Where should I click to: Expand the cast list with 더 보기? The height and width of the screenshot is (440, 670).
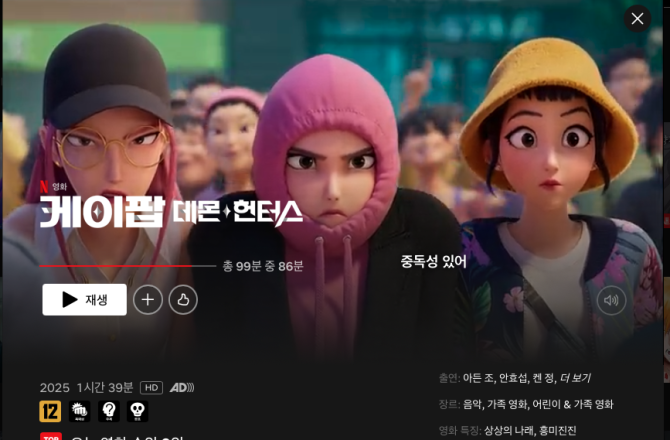(x=576, y=378)
